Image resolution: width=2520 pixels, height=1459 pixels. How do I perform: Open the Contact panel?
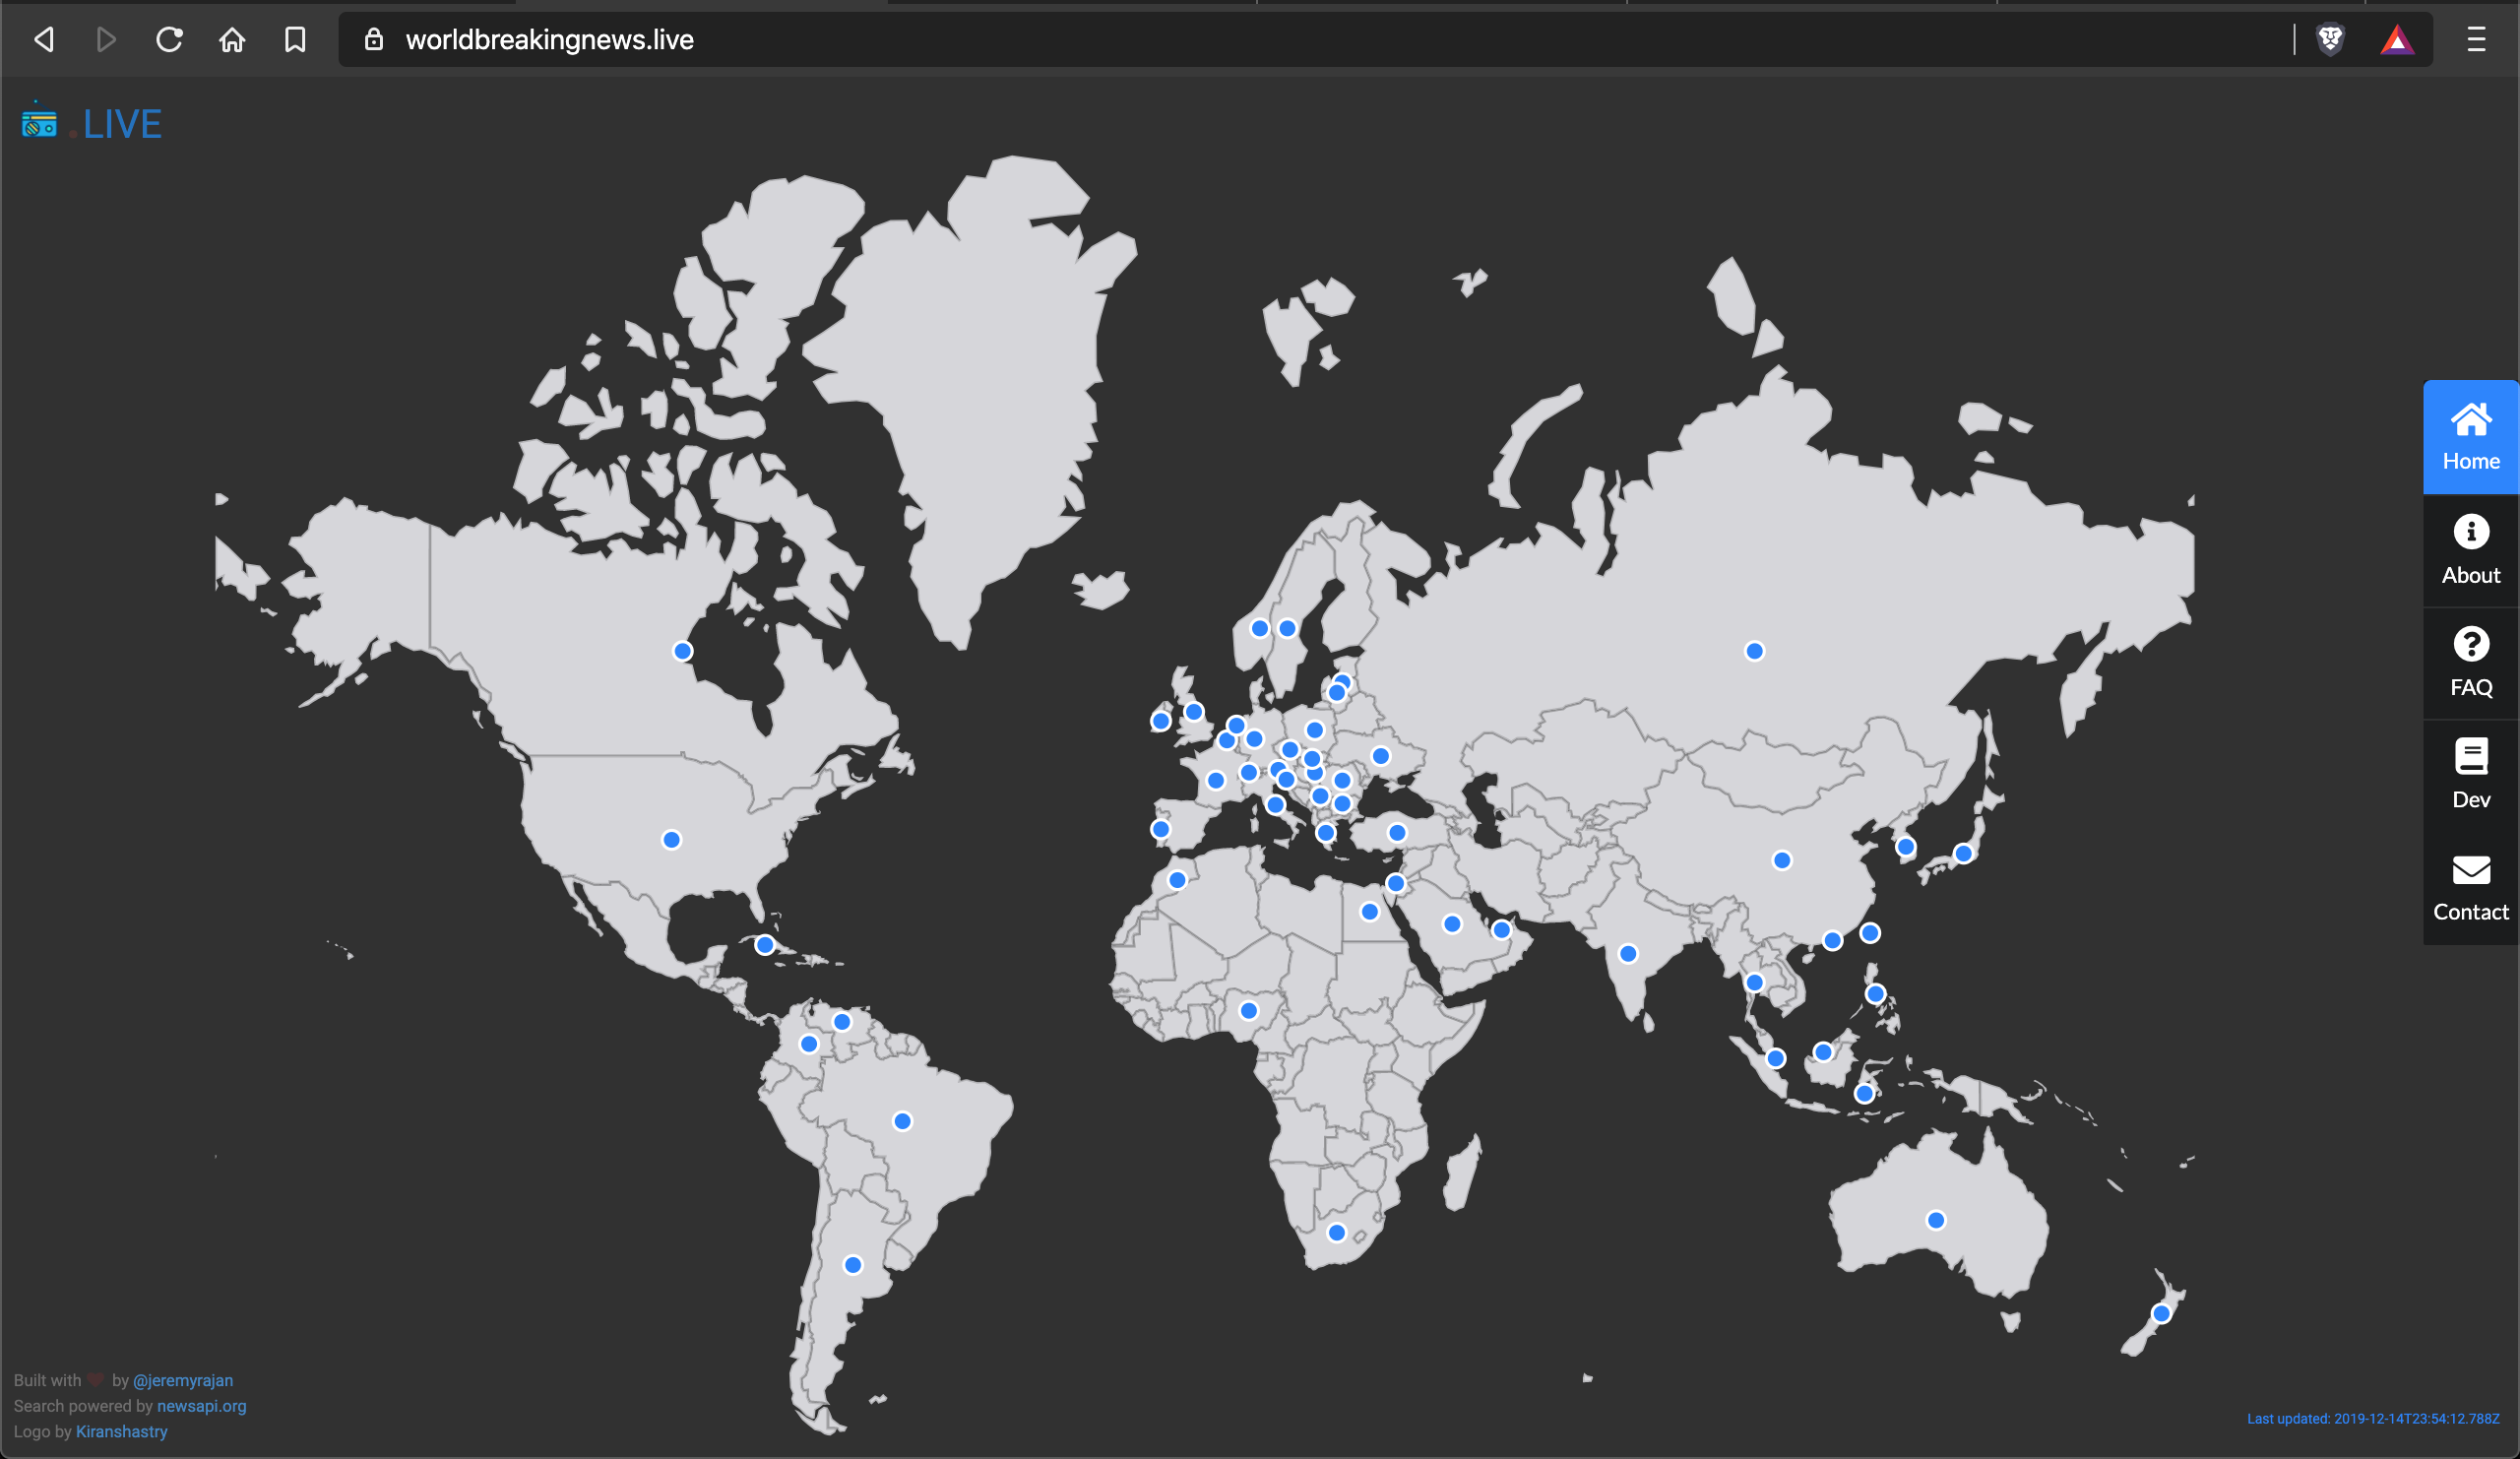[2469, 886]
